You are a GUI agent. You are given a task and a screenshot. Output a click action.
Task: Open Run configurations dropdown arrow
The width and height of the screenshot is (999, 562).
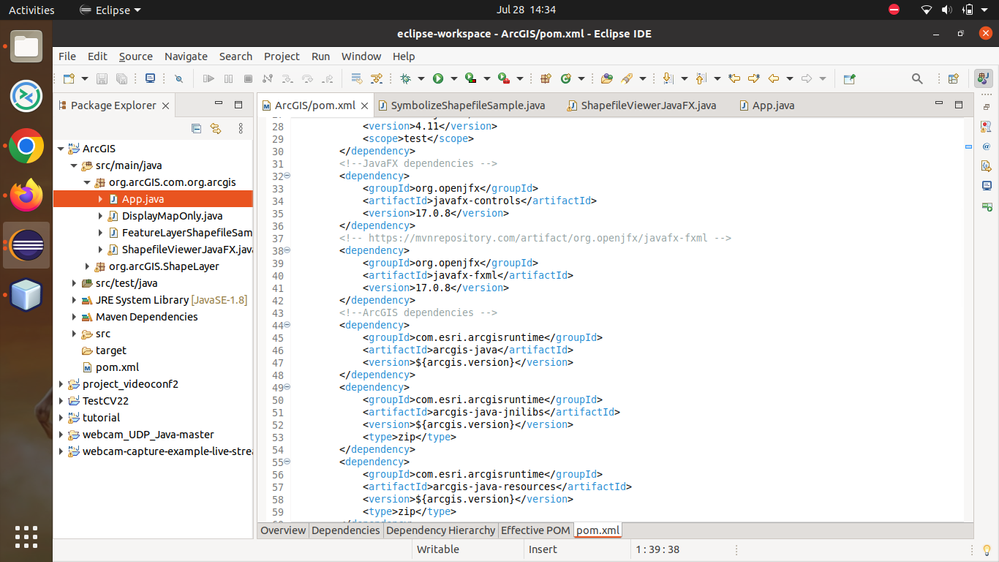point(454,79)
